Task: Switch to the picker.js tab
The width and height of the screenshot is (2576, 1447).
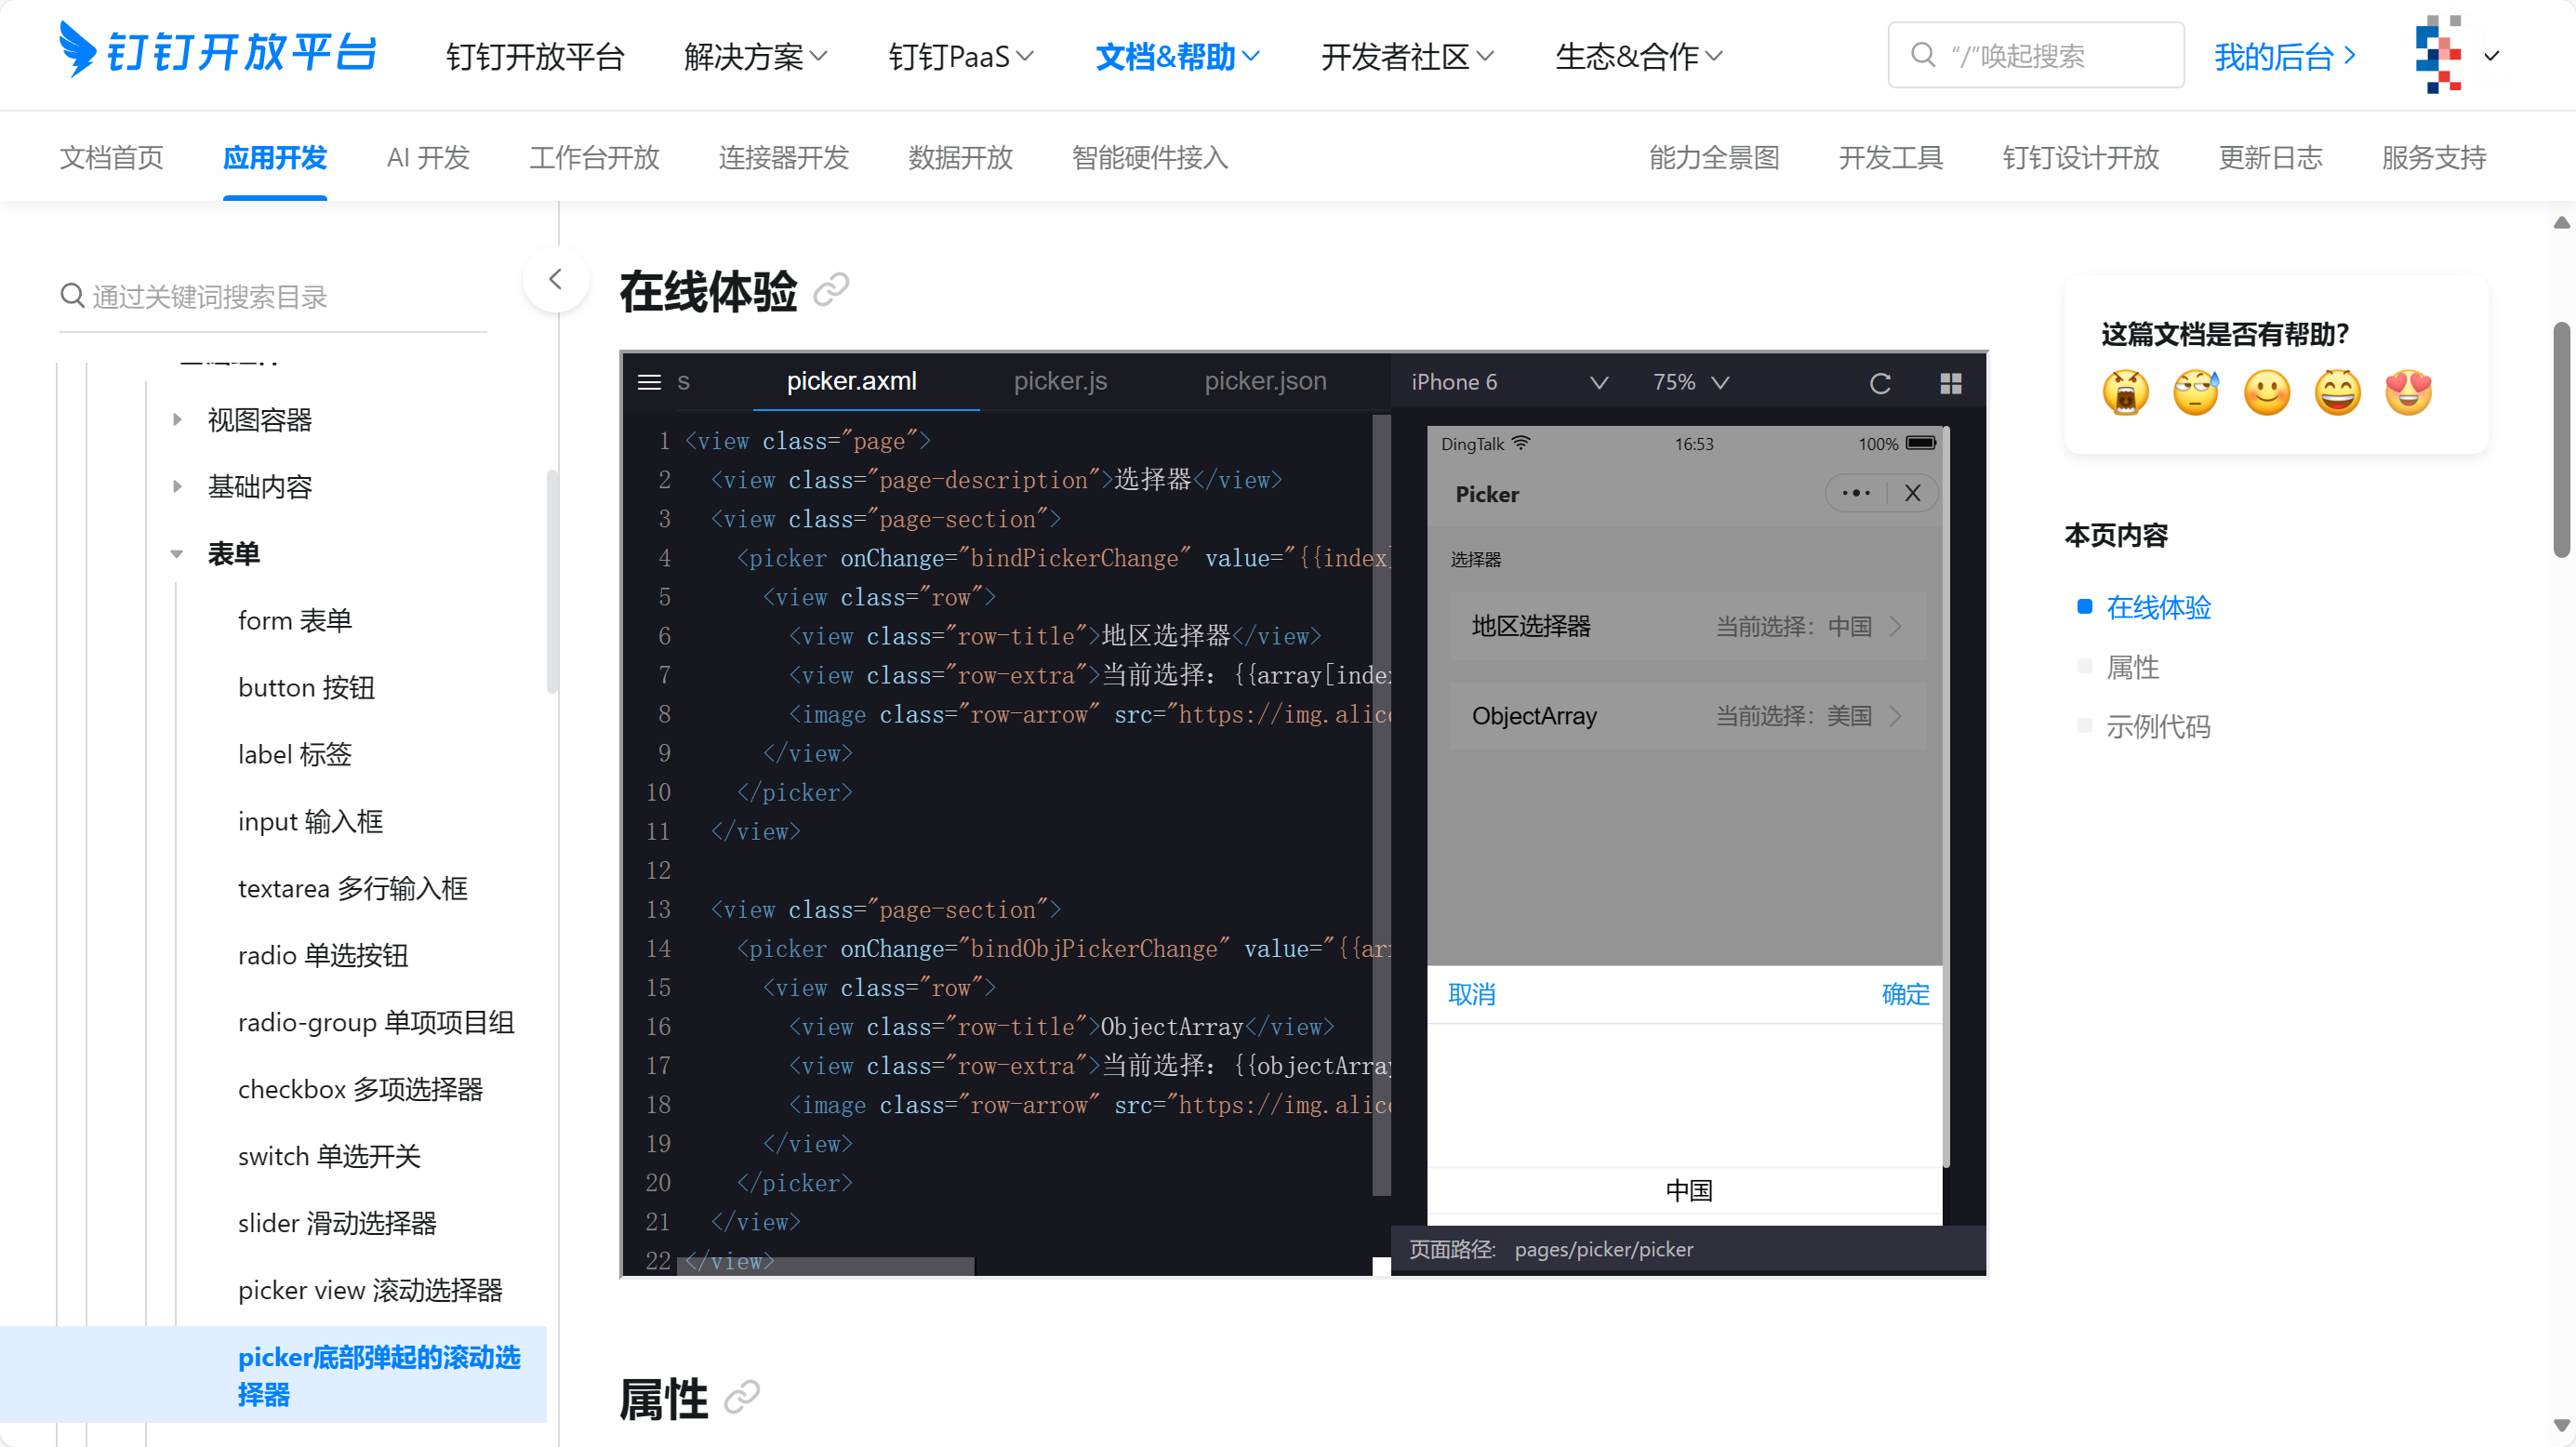Action: (1060, 381)
